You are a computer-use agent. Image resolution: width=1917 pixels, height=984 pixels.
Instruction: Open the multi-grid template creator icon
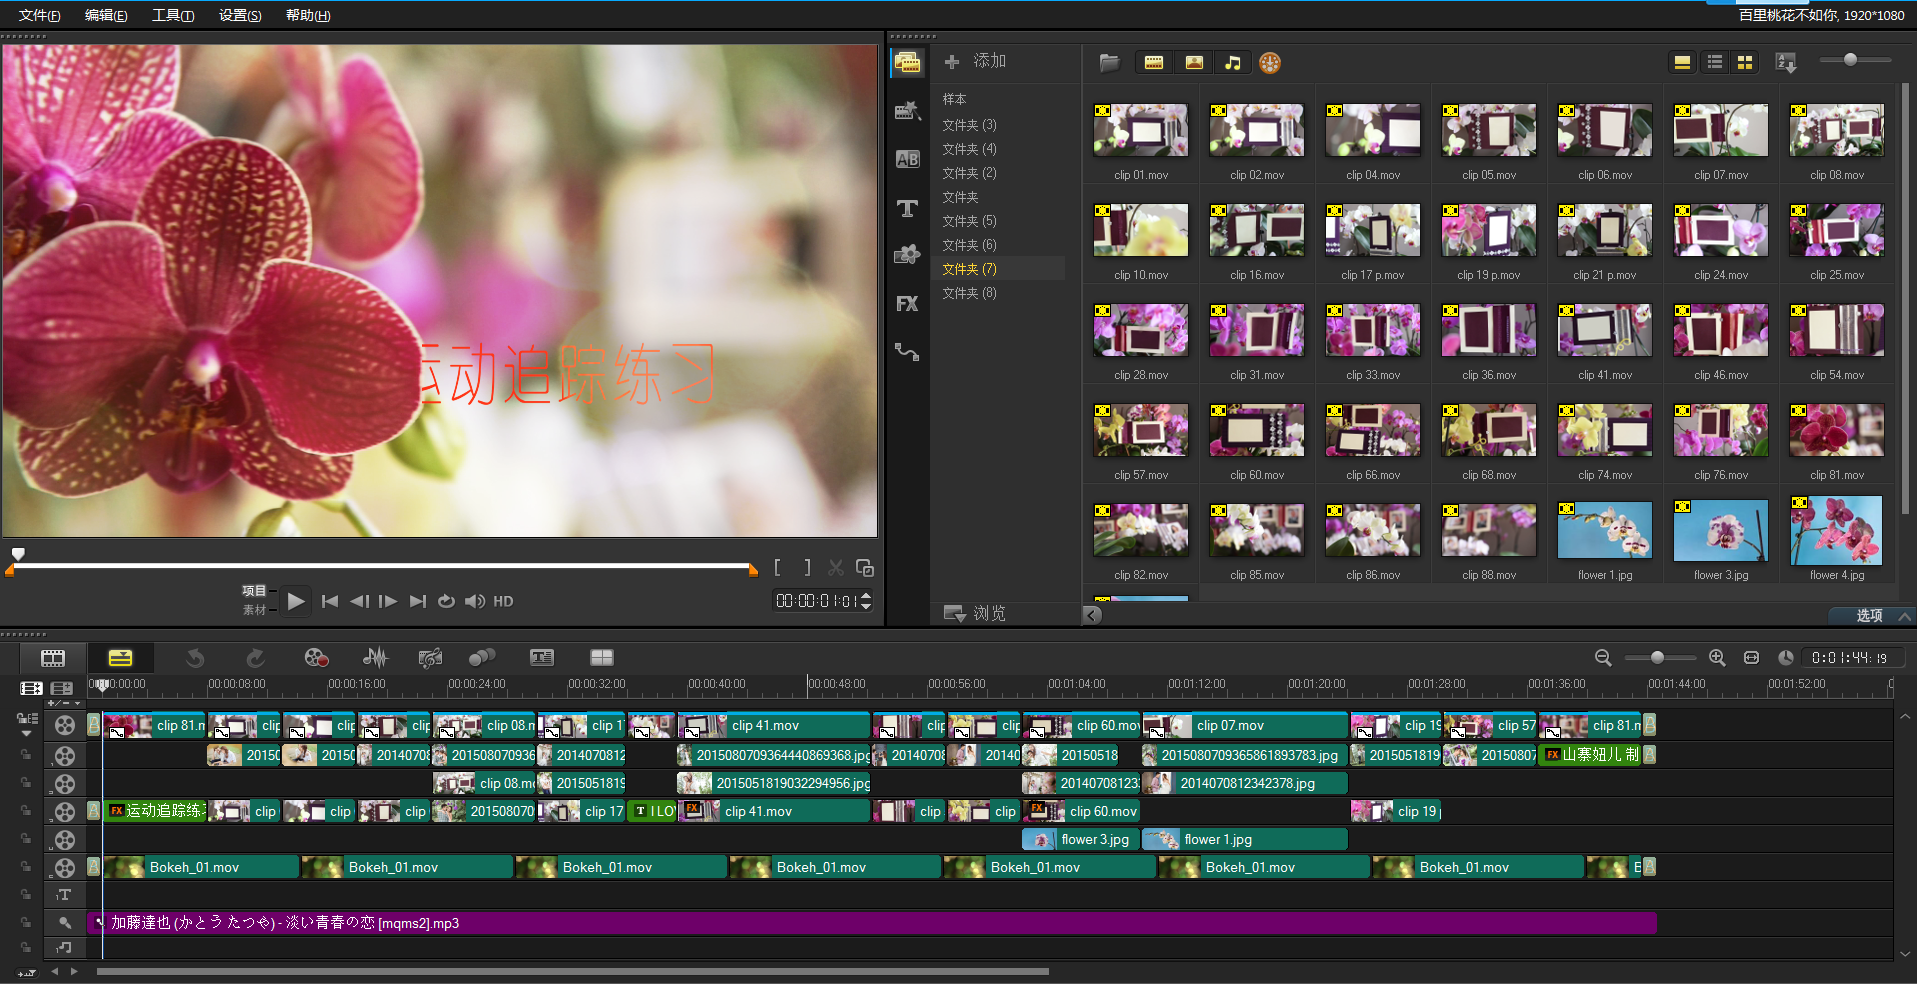point(602,657)
